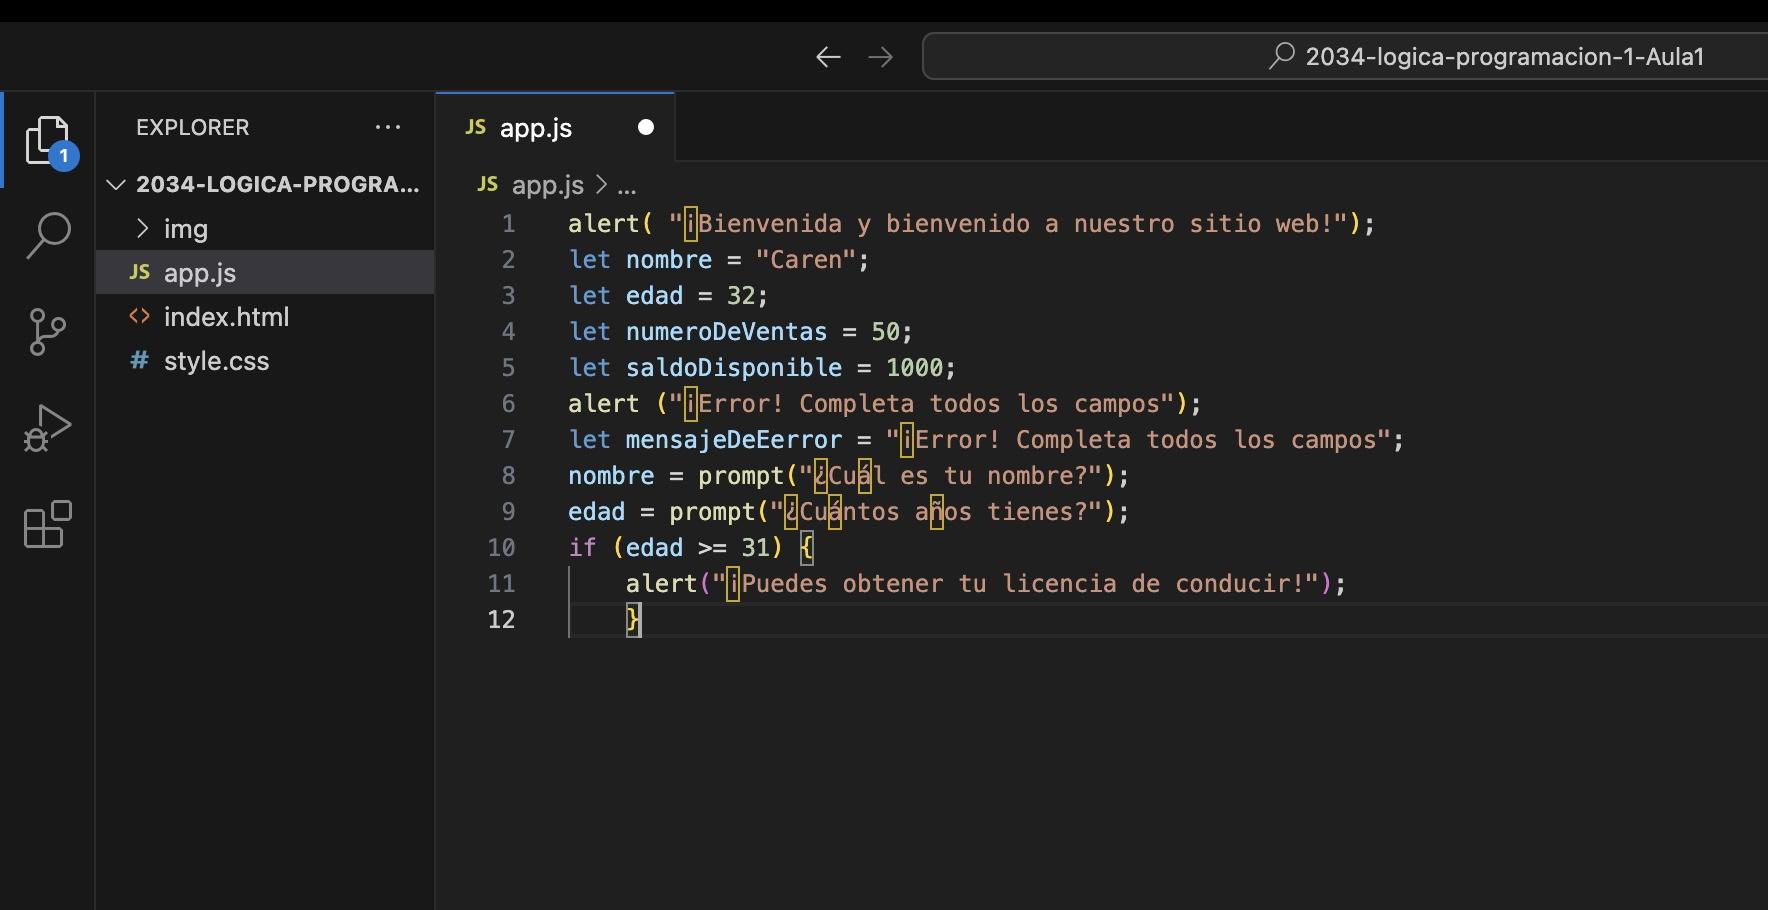1768x910 pixels.
Task: Click the HTML icon beside index.html
Action: (140, 317)
